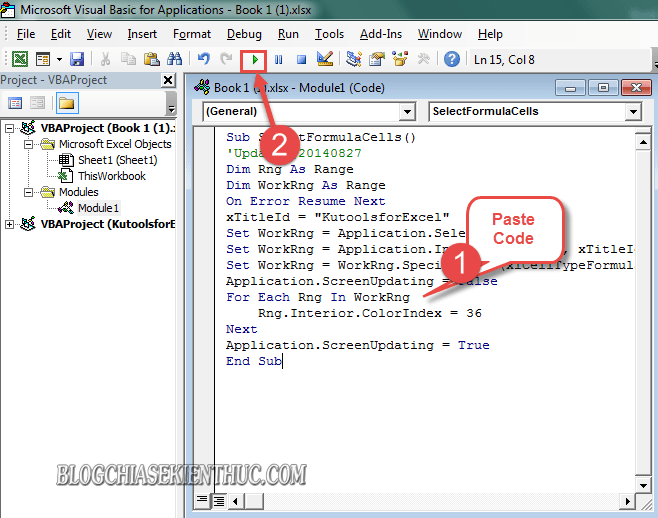658x518 pixels.
Task: Click the 'For Each Rng In WorkRng' line
Action: click(x=318, y=297)
